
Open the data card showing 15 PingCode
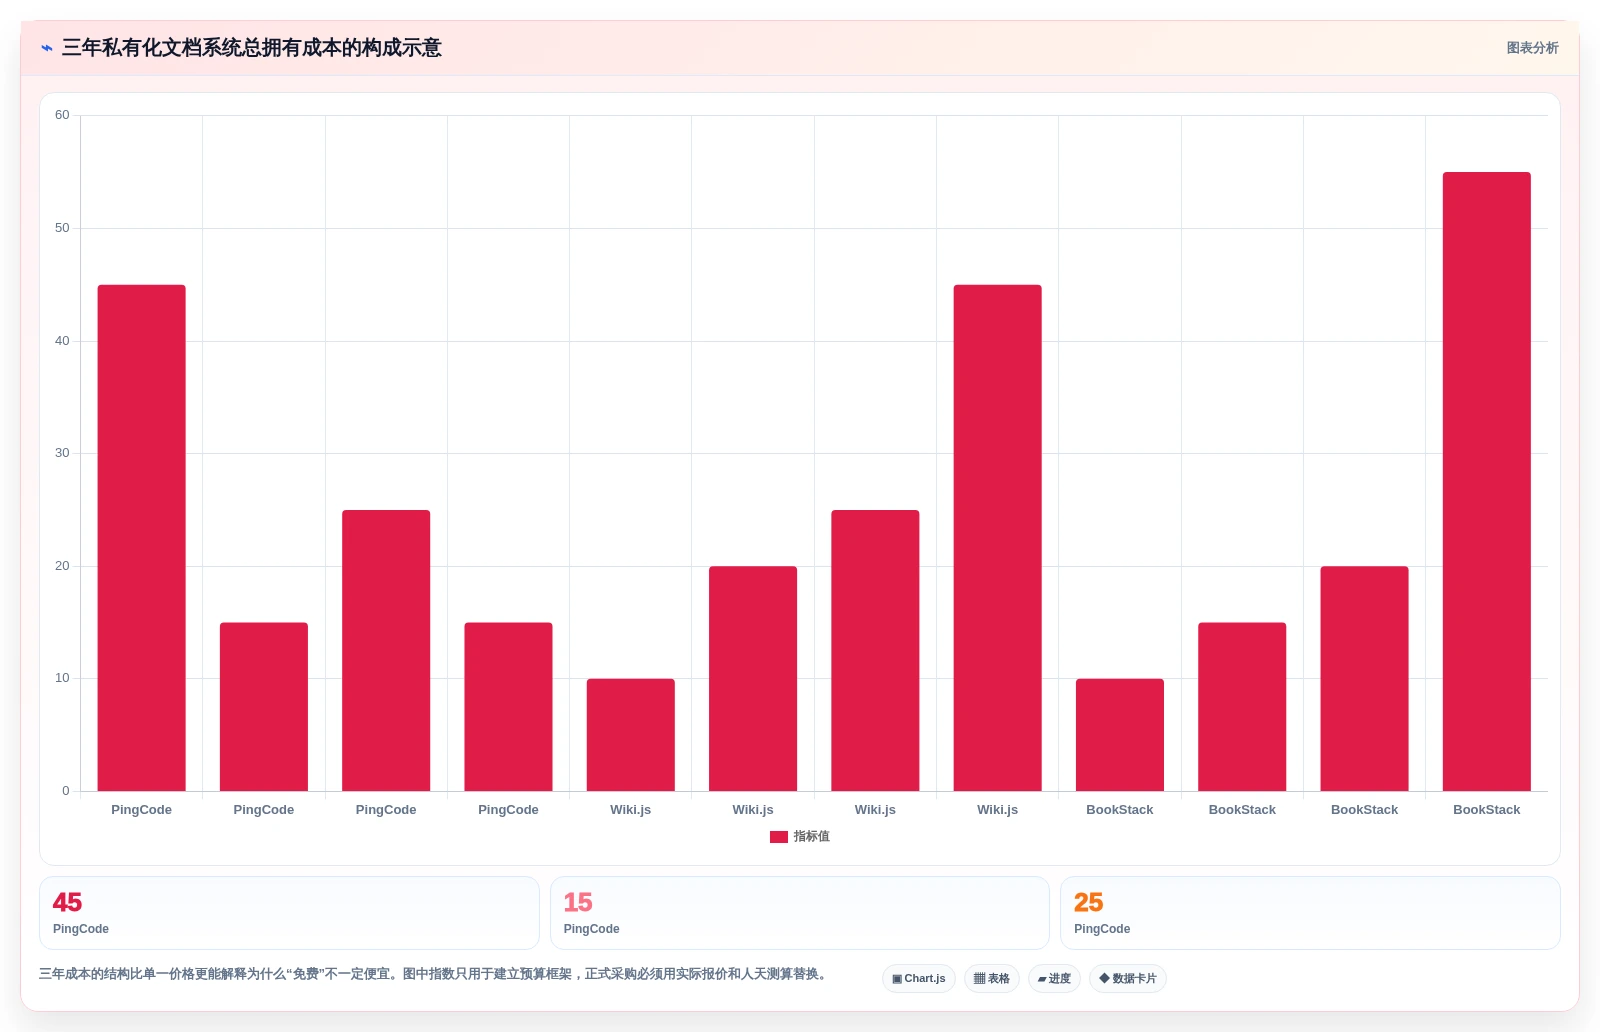pos(800,913)
